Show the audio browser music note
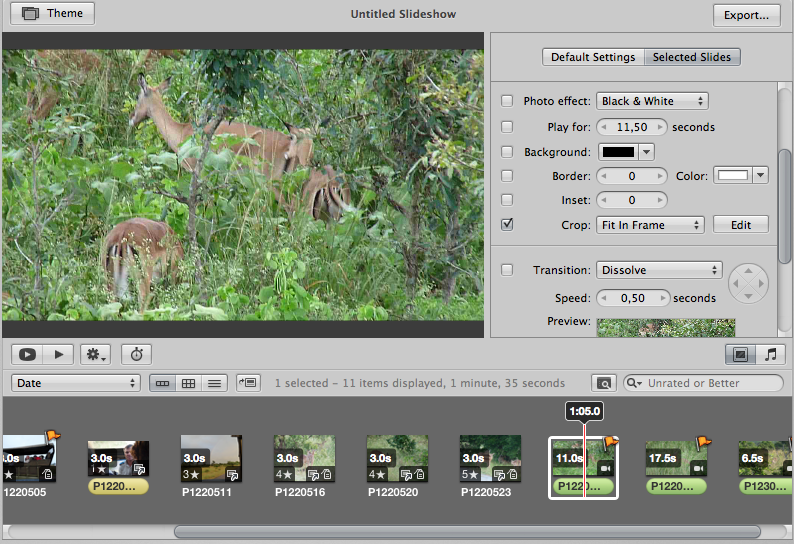The image size is (794, 544). click(x=769, y=354)
